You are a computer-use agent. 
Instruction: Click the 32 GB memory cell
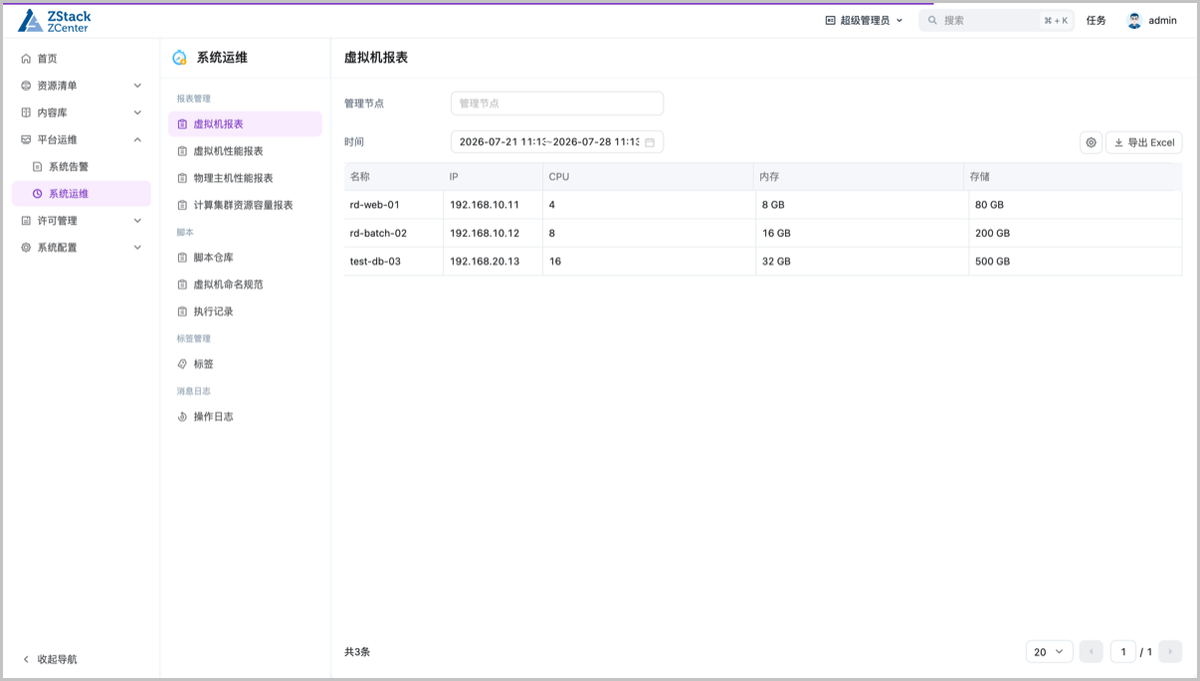(x=861, y=261)
